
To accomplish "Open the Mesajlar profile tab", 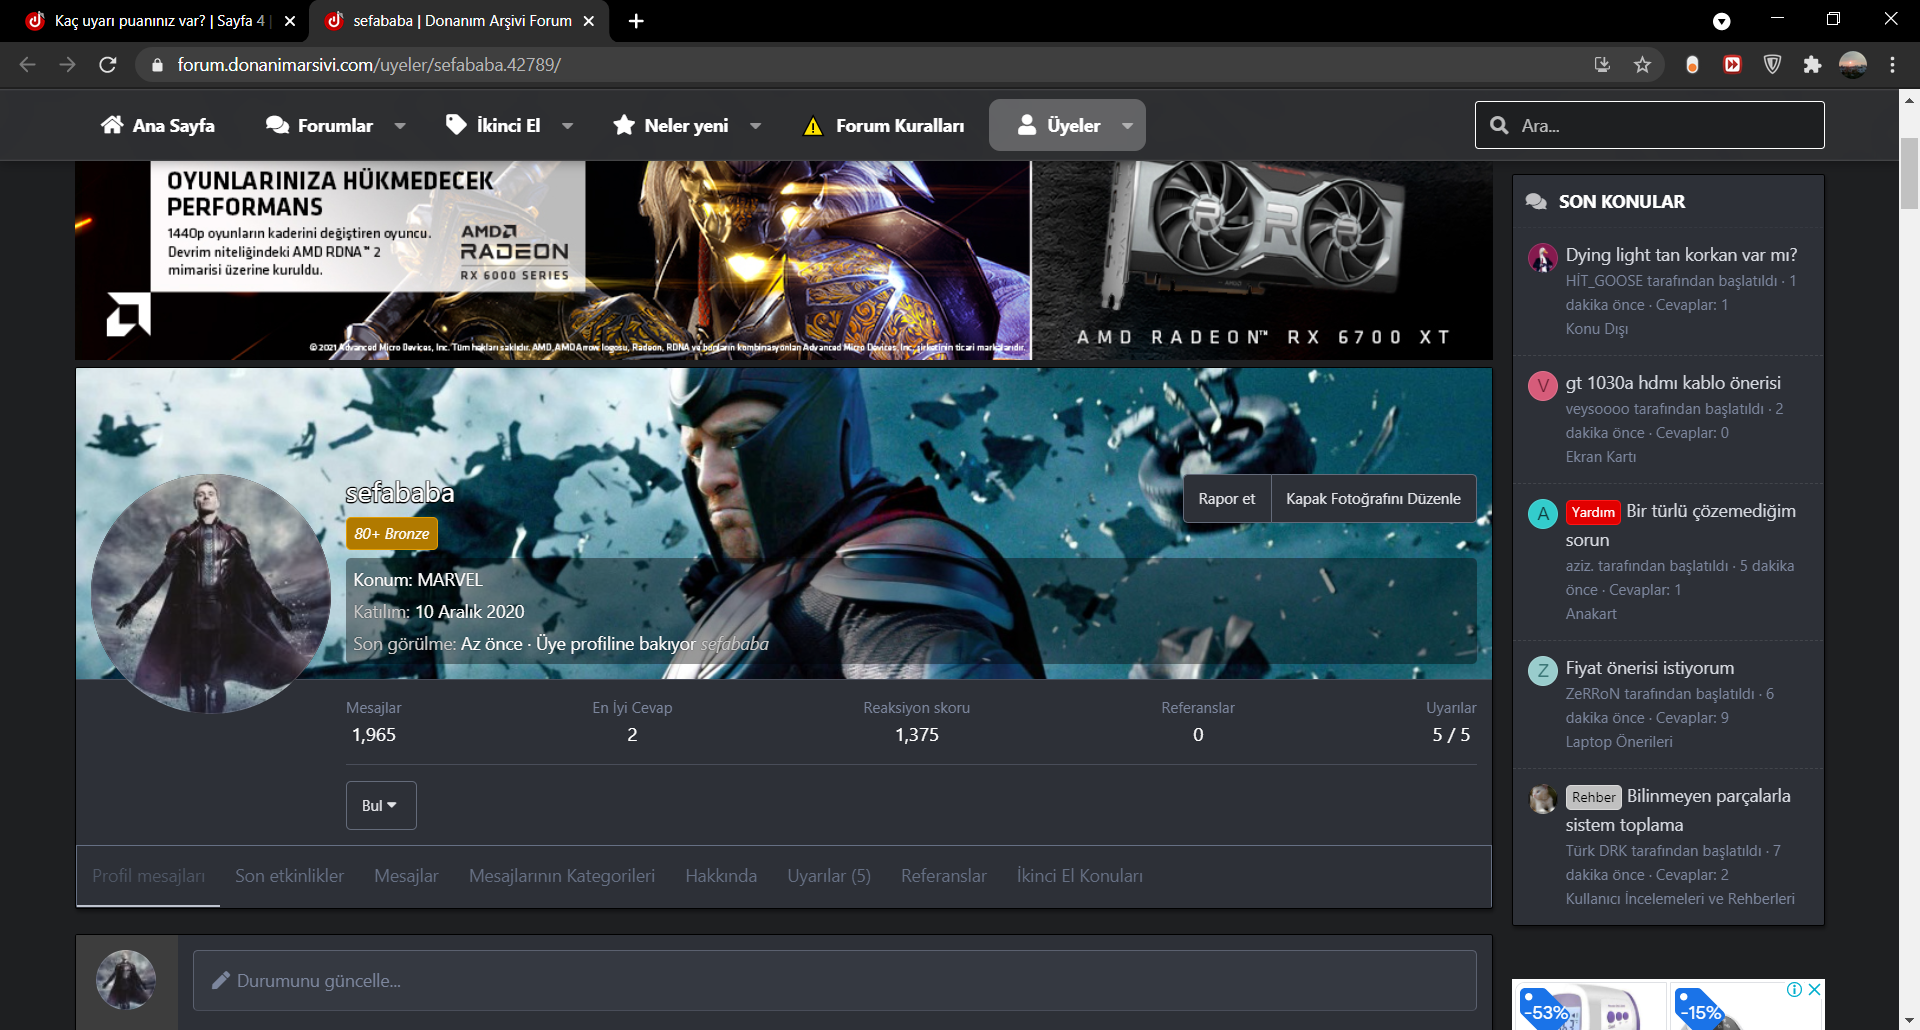I will [406, 876].
